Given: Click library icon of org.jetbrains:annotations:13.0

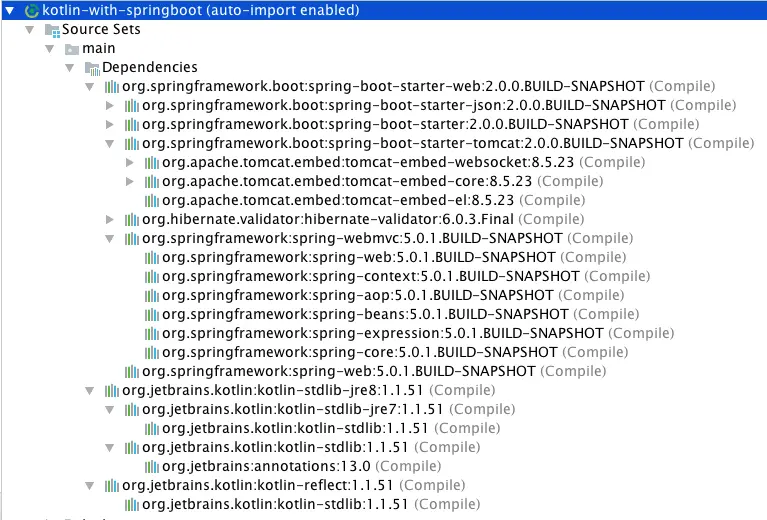Looking at the screenshot, I should coord(152,467).
